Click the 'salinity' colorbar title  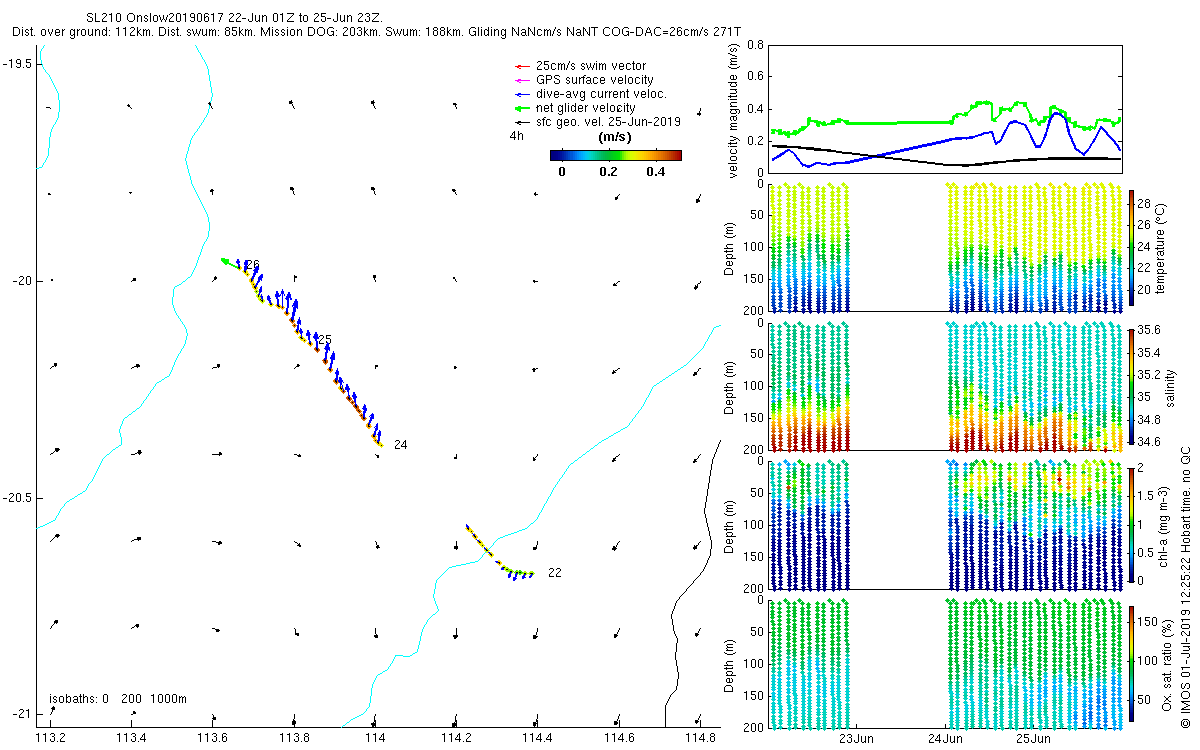click(1169, 386)
